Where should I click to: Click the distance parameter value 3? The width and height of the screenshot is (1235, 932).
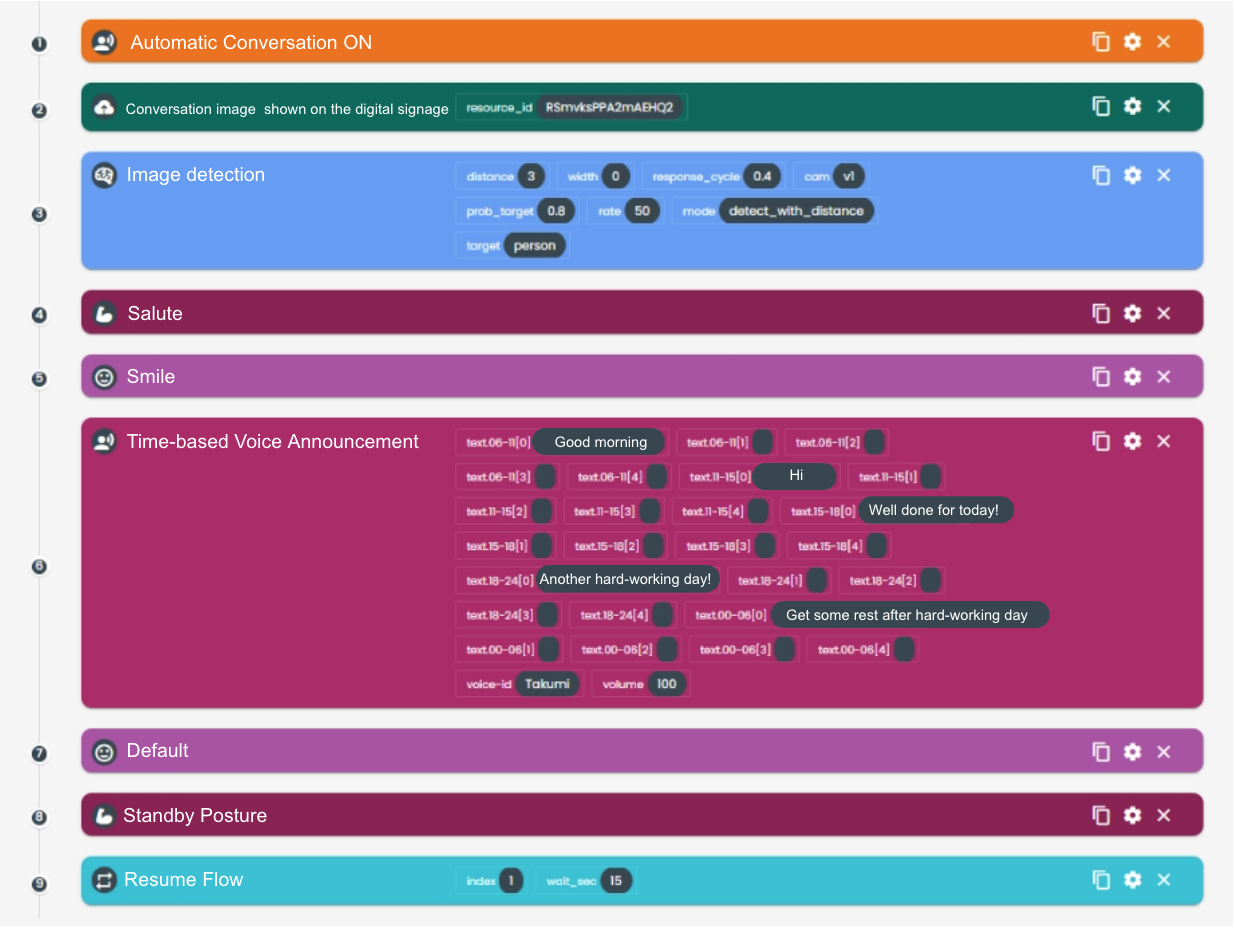[x=531, y=177]
